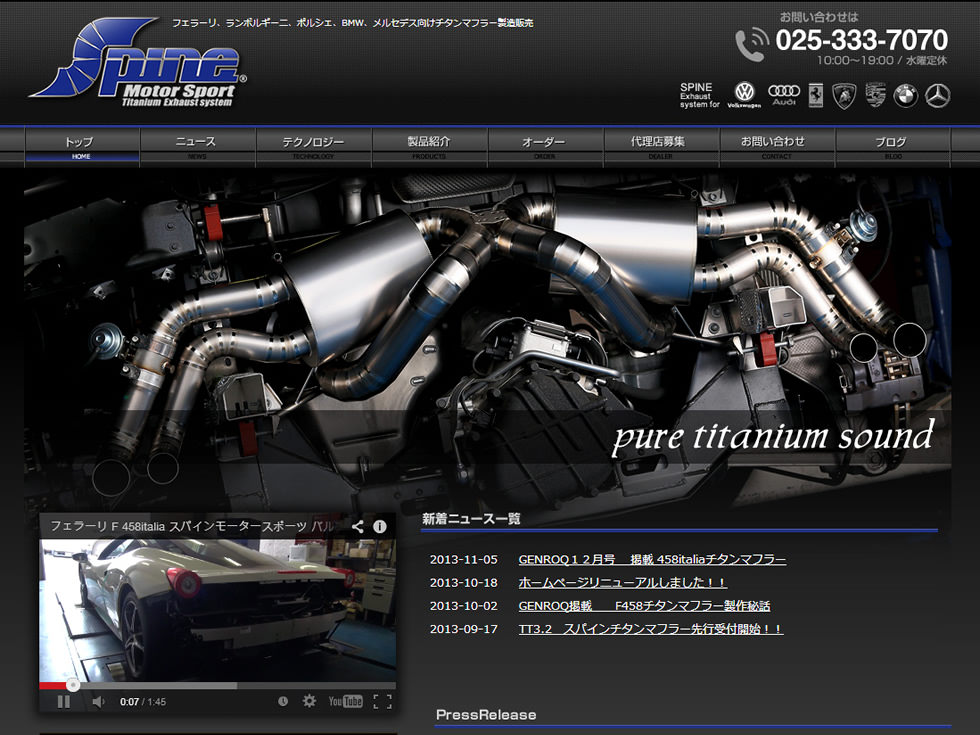Click the Lamborghini shield logo
The image size is (980, 735).
[x=844, y=96]
